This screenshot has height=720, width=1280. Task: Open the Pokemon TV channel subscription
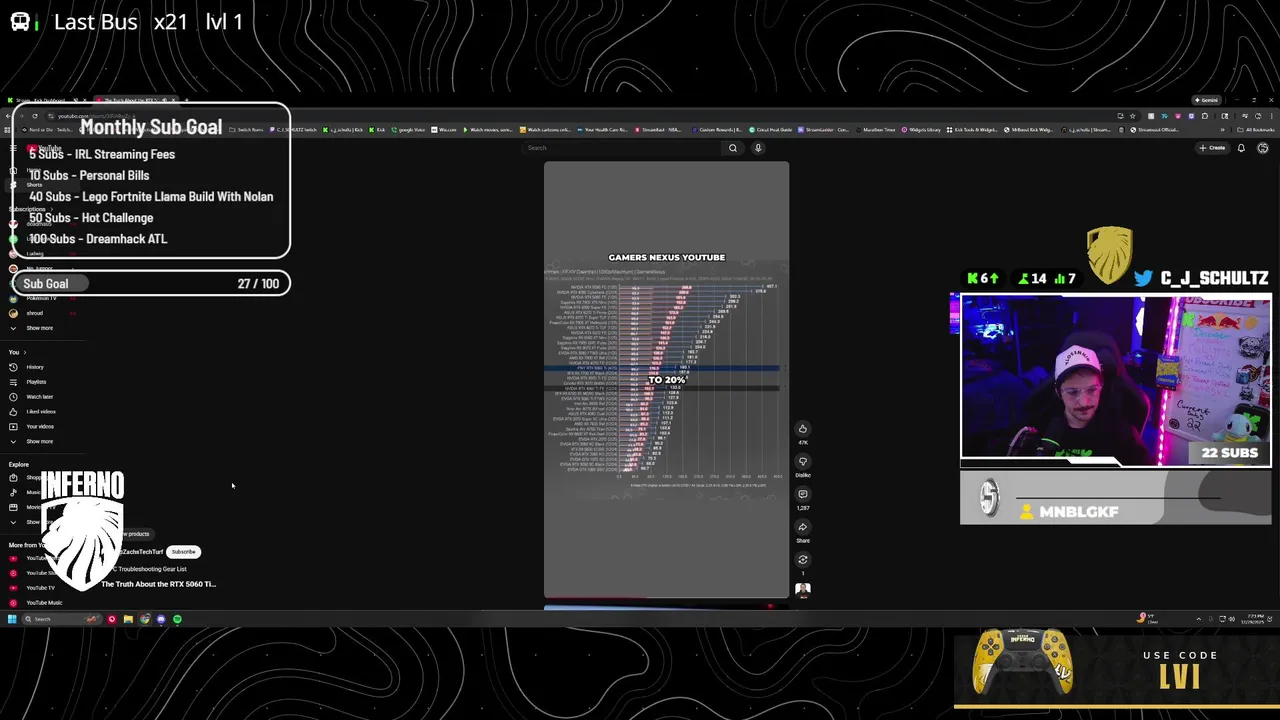coord(40,298)
